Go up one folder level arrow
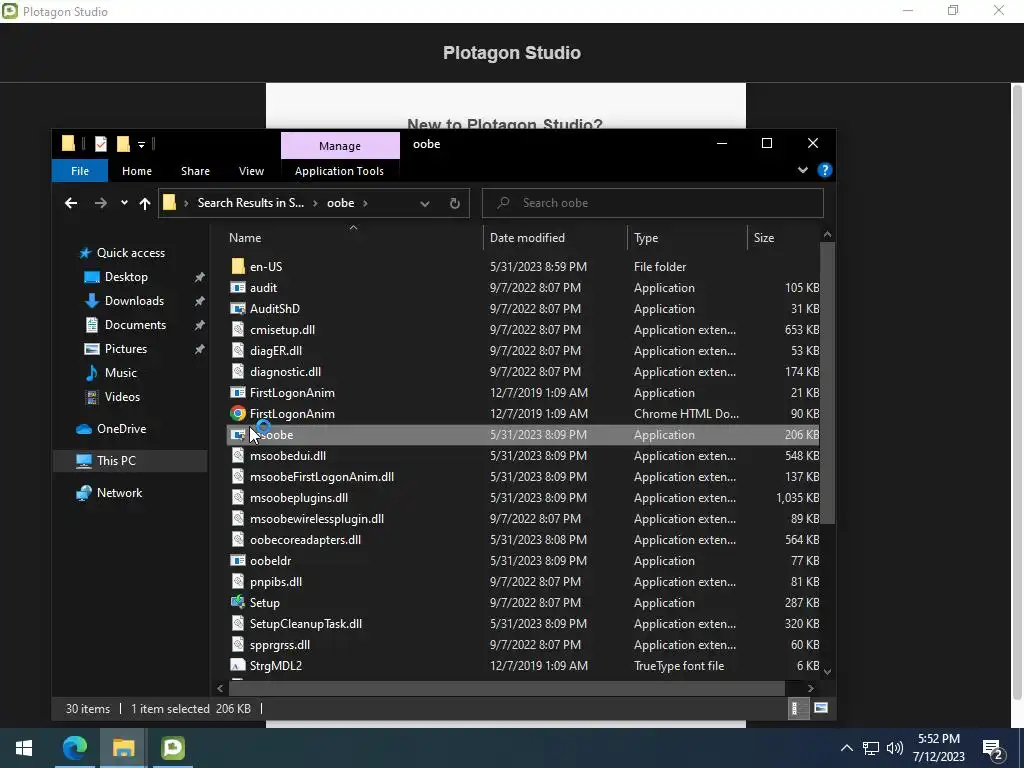Screen dimensions: 1024x768 pos(144,203)
